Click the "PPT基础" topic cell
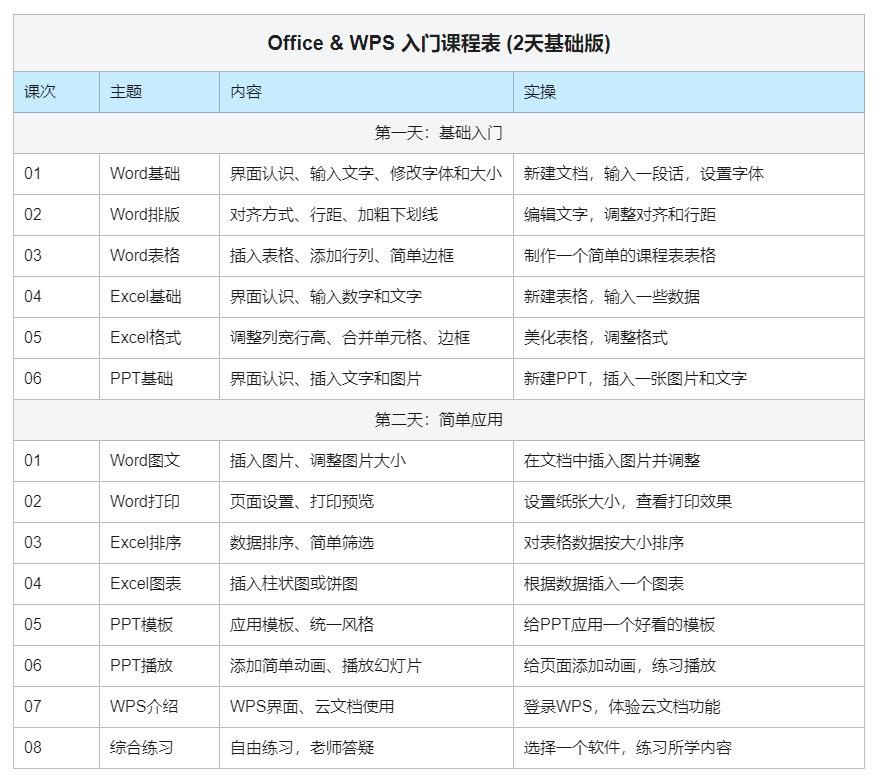This screenshot has height=779, width=875. pyautogui.click(x=160, y=379)
